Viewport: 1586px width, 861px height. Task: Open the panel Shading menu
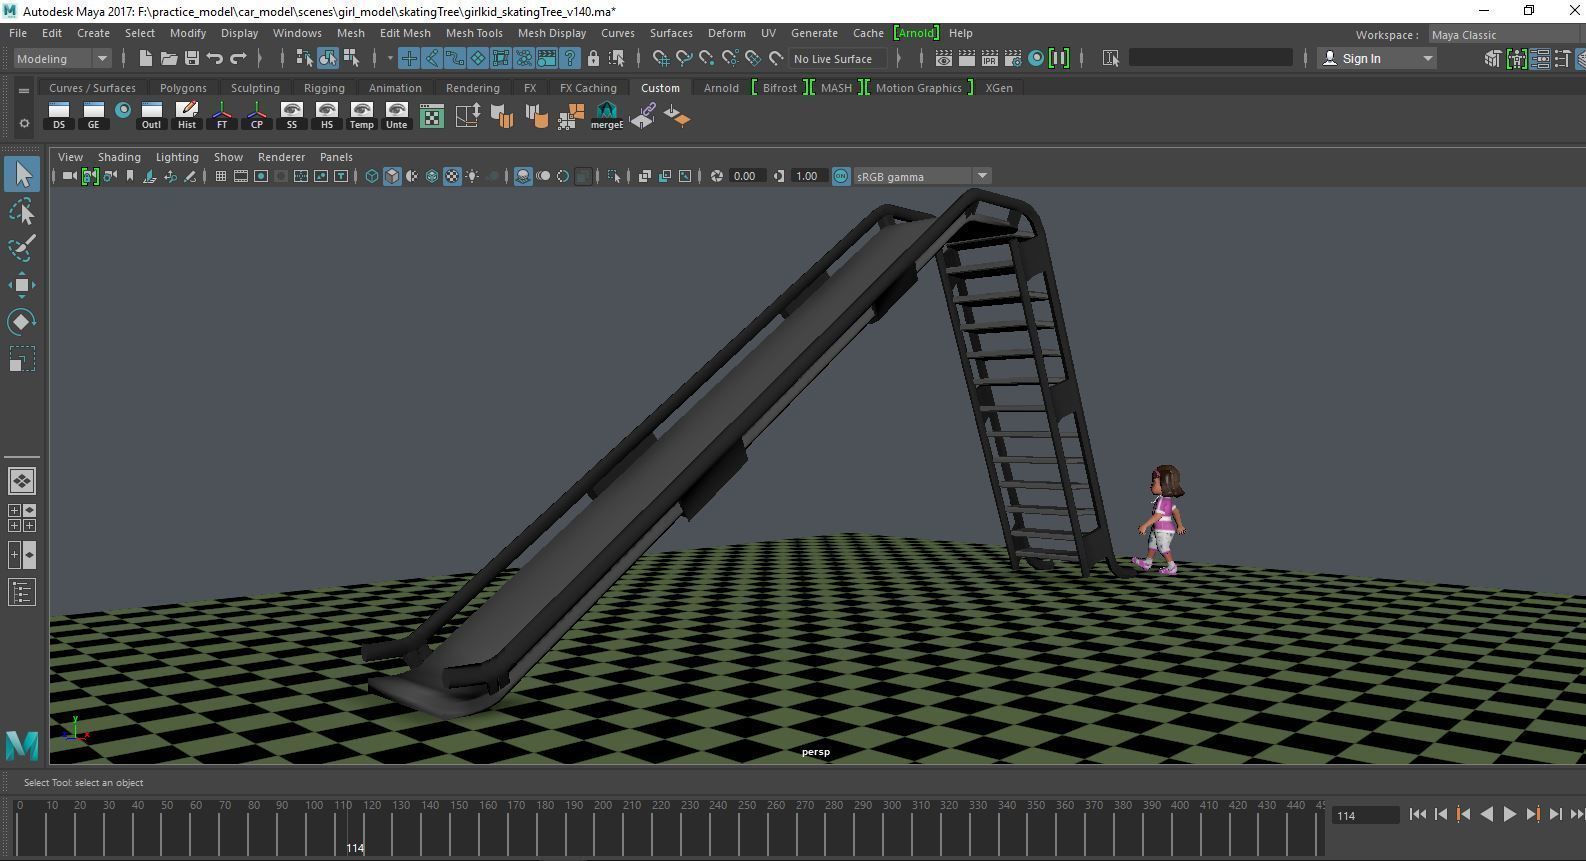coord(119,157)
